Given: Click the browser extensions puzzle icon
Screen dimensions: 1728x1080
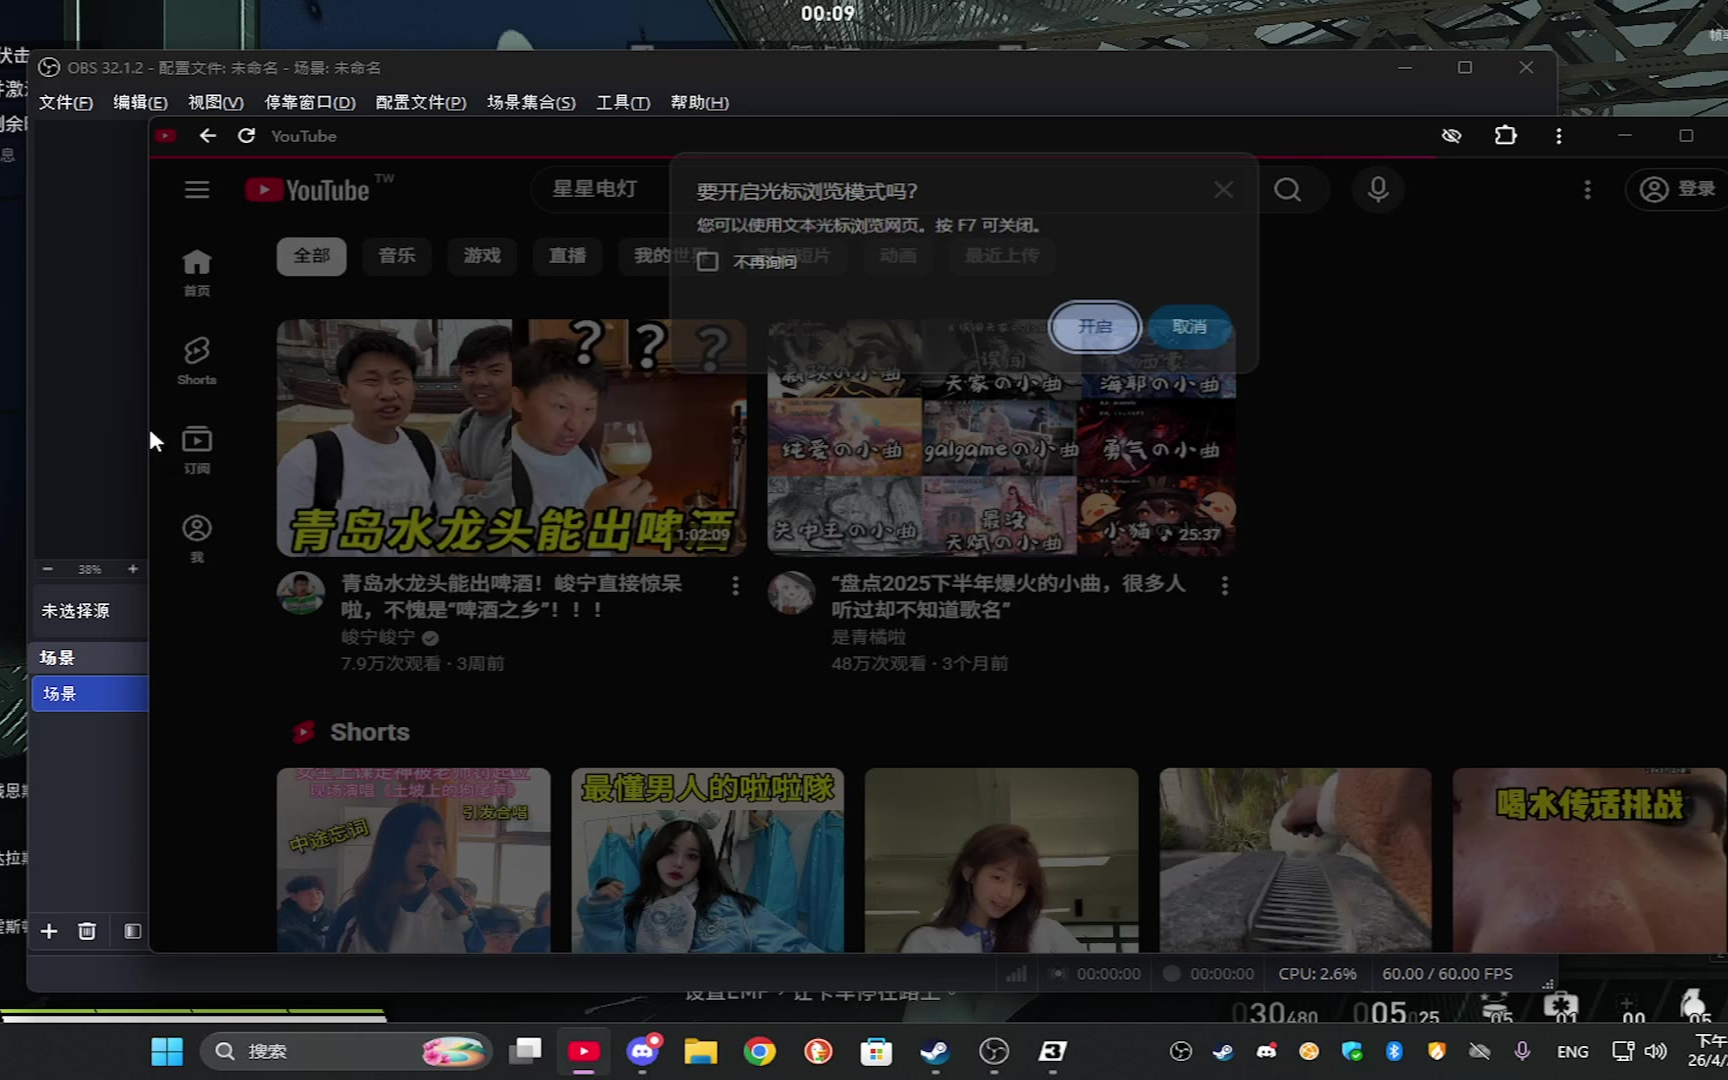Looking at the screenshot, I should (x=1505, y=136).
